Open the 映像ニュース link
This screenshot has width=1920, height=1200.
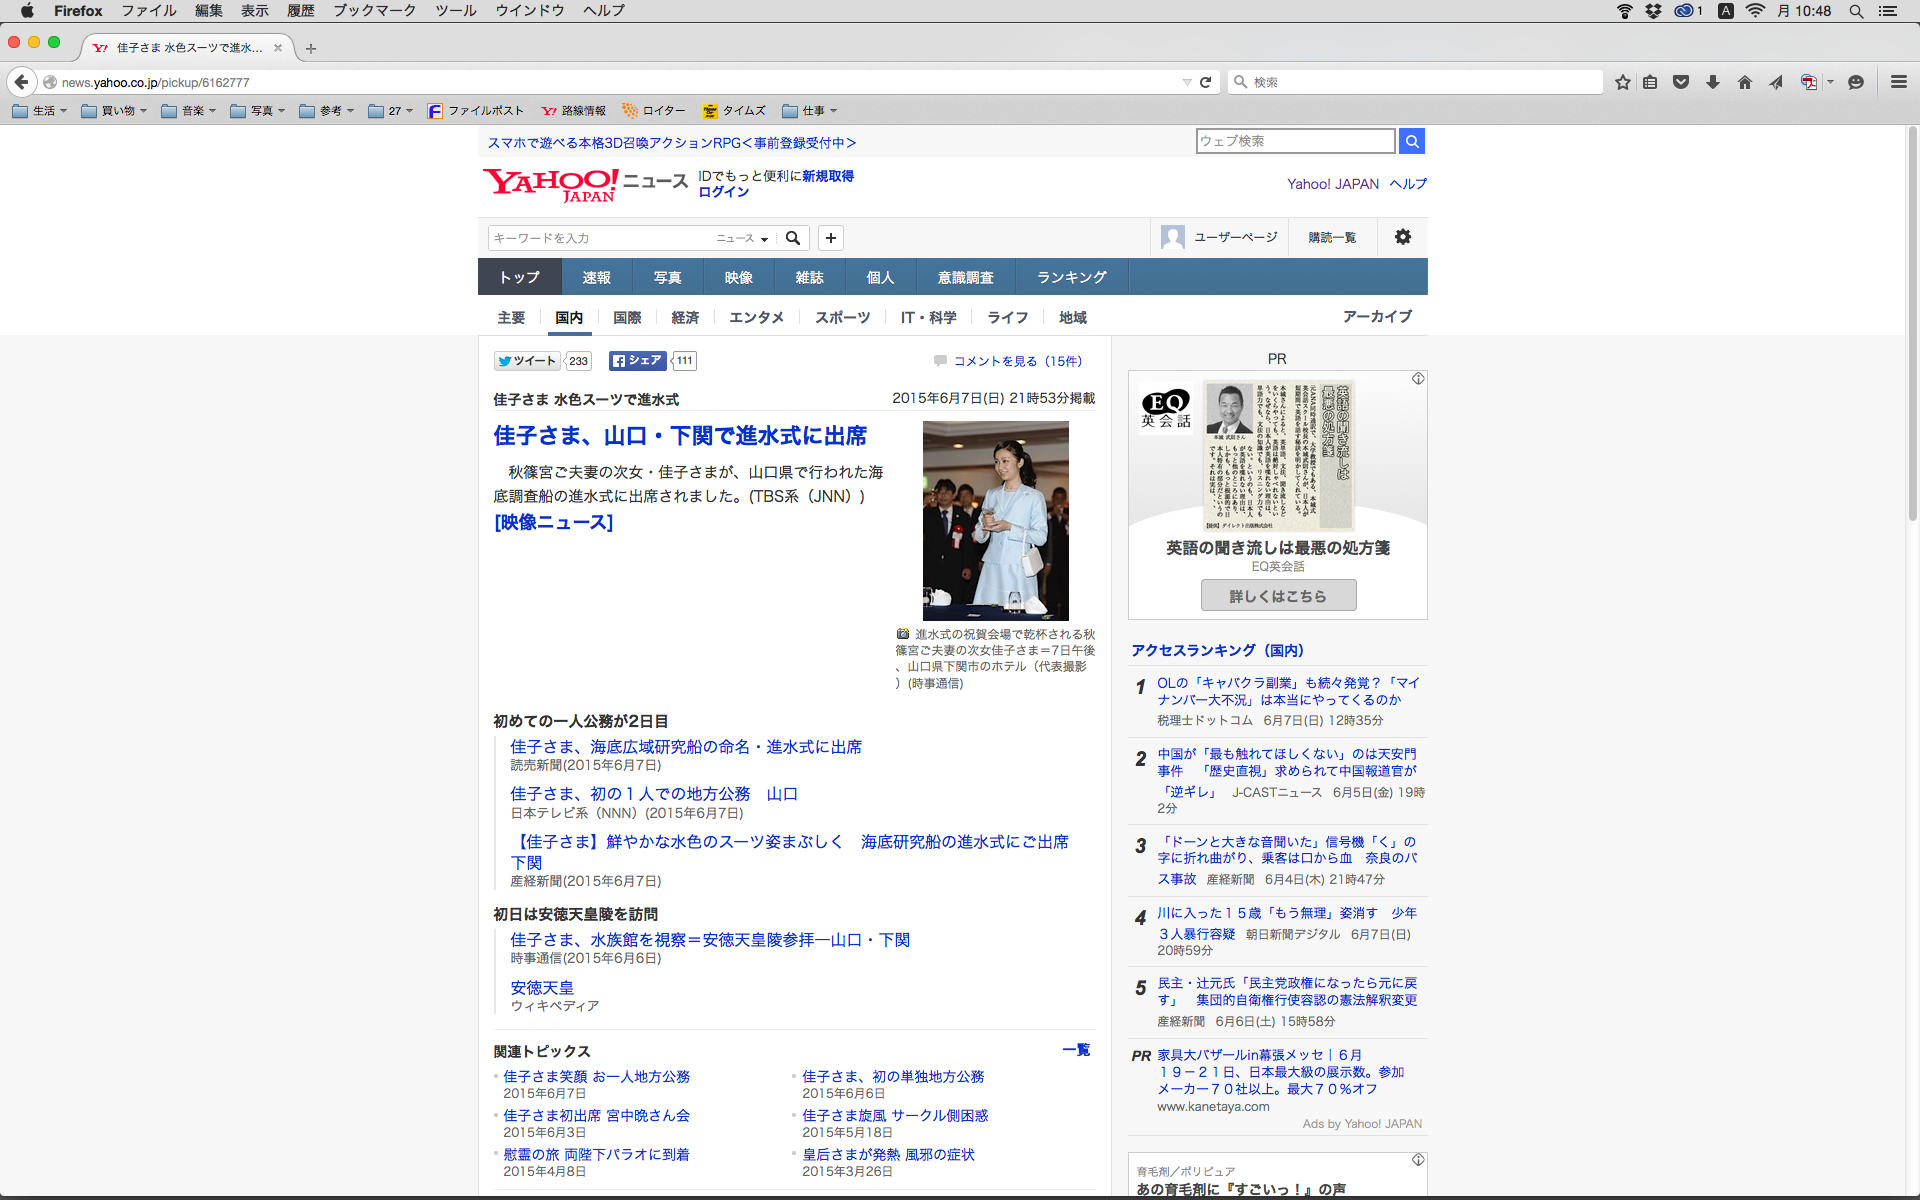point(553,522)
